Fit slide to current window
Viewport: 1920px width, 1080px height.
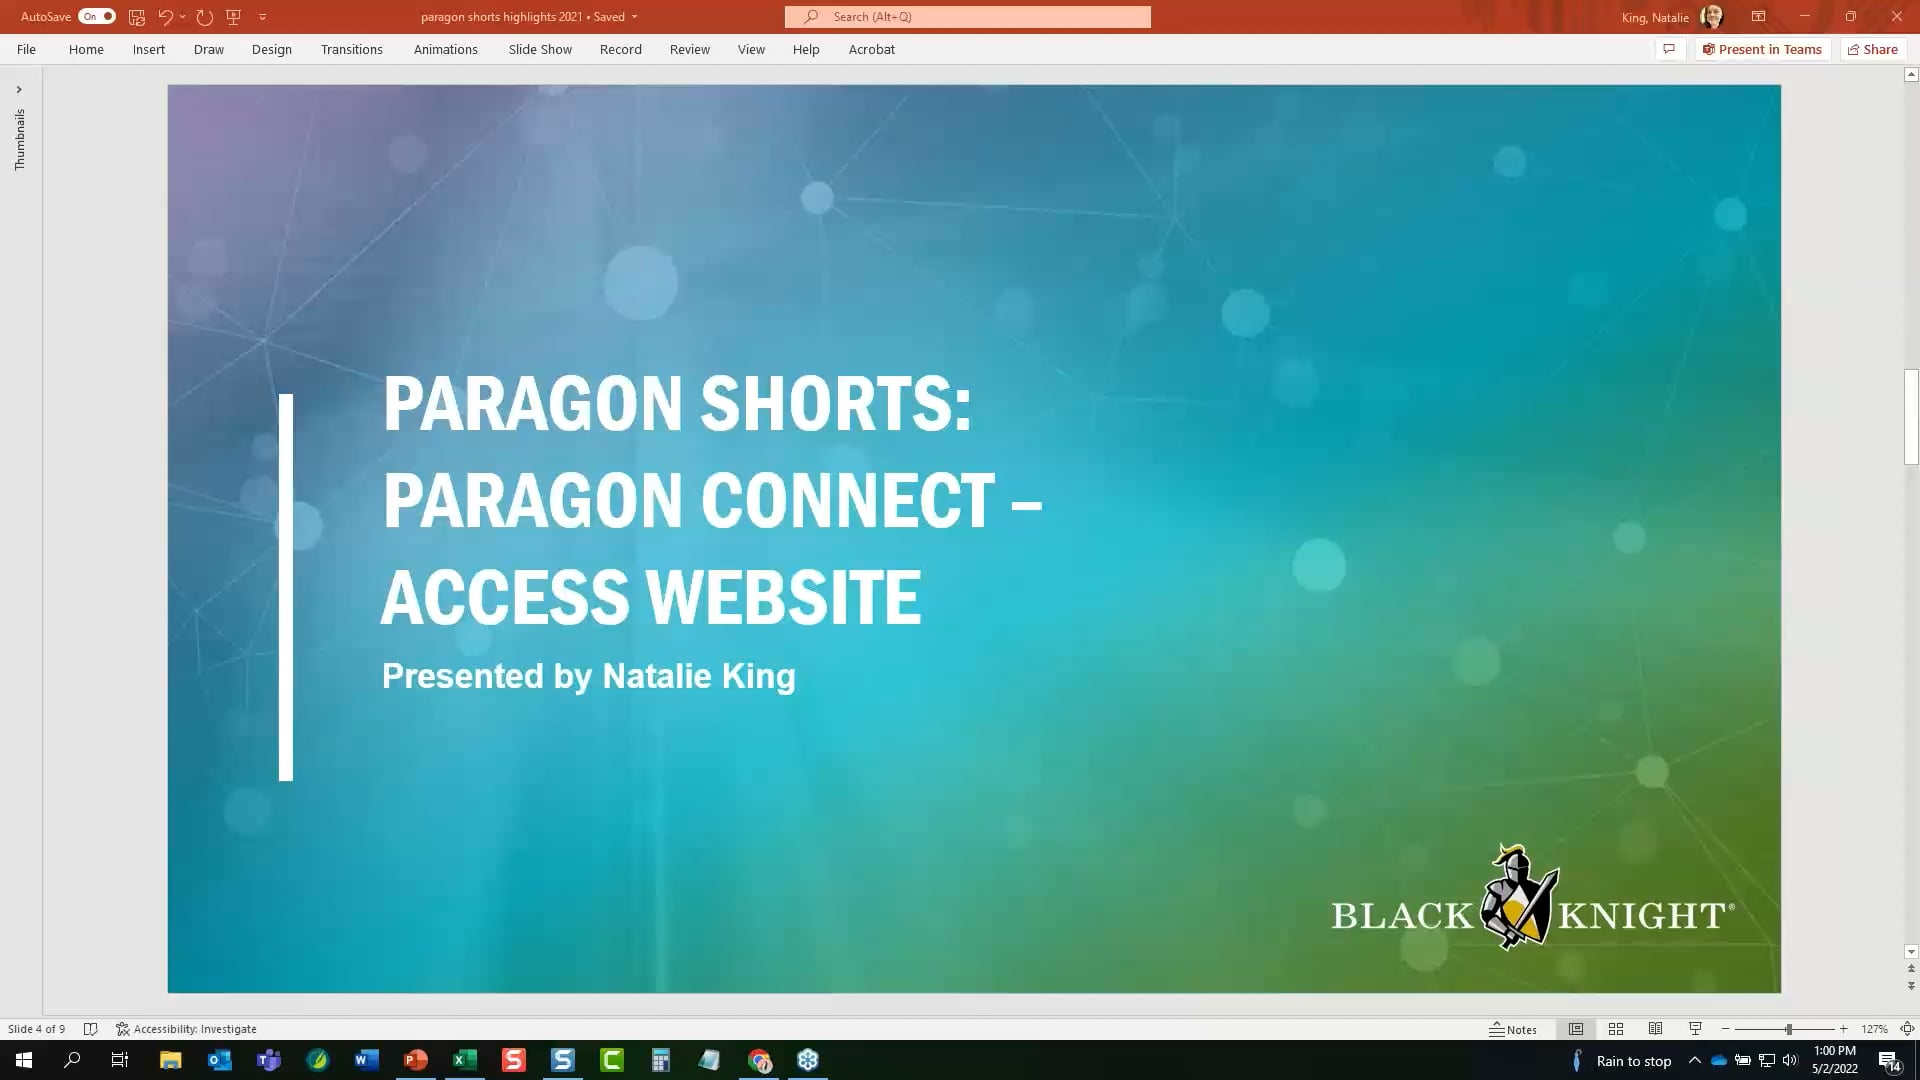[x=1907, y=1029]
